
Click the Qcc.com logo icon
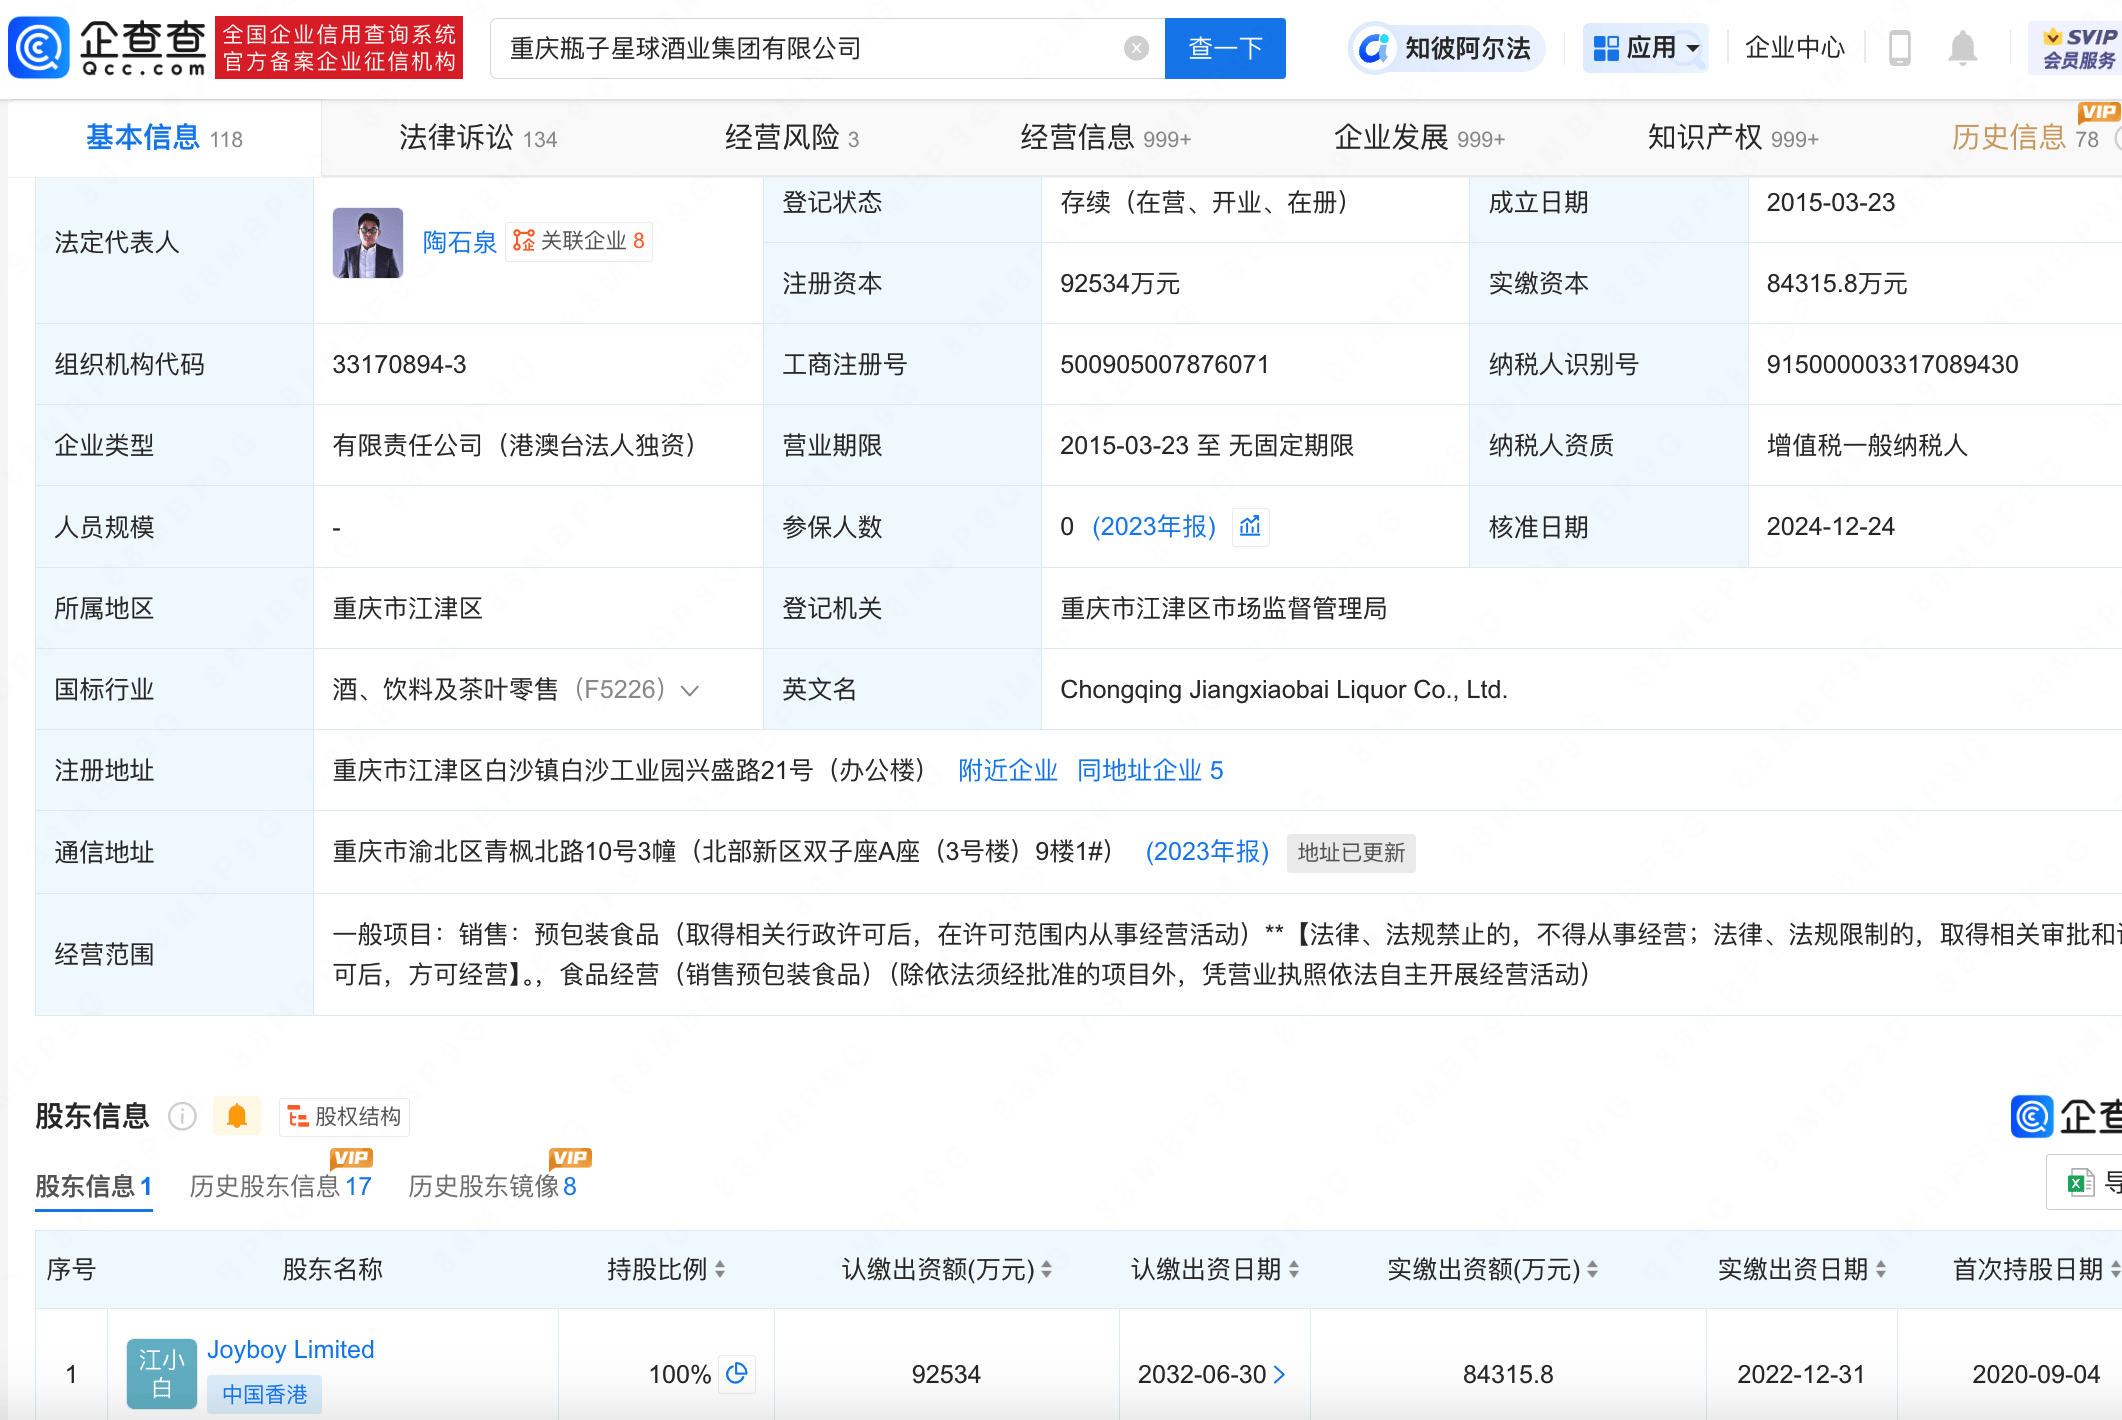coord(38,48)
